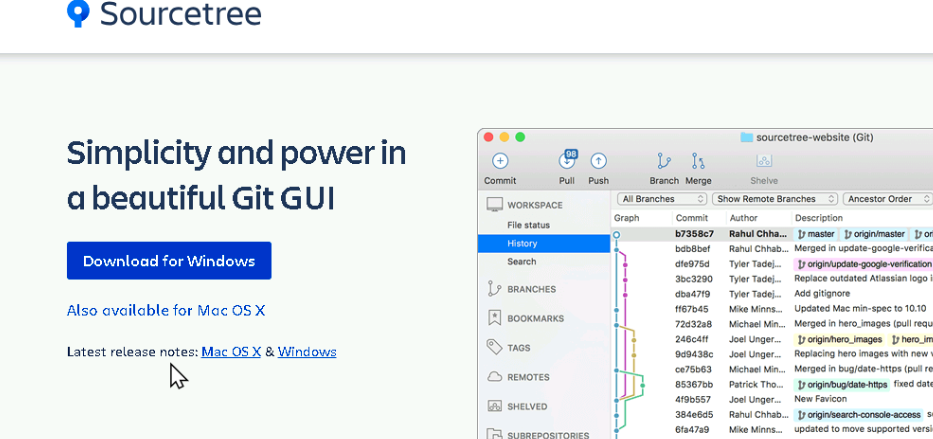Select commit 4f9b557 New Favicon
This screenshot has width=933, height=439.
(x=772, y=399)
